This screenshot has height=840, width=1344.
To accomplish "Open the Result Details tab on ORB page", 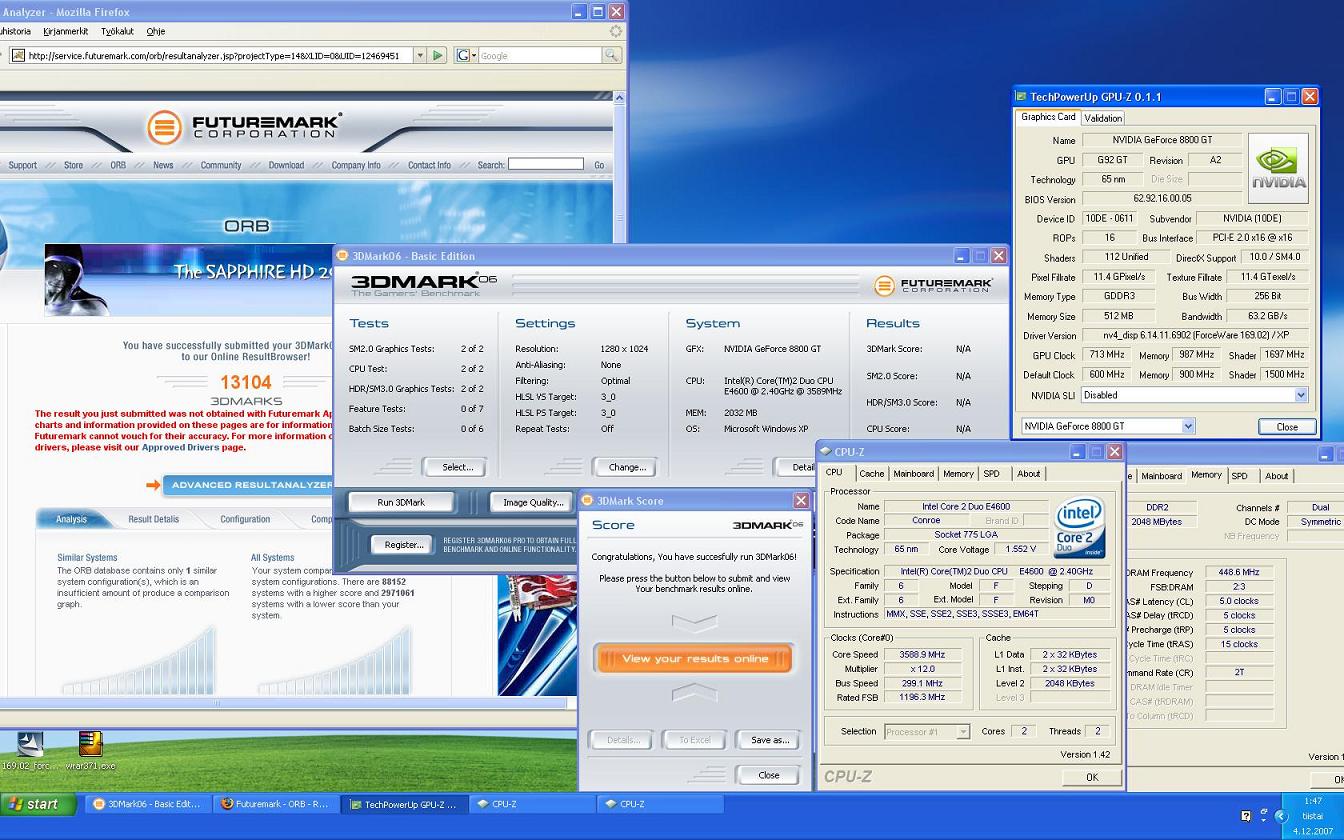I will click(153, 519).
